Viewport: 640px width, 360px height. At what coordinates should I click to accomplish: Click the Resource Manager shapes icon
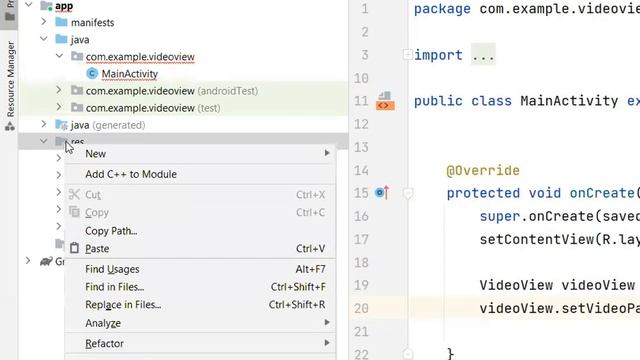coord(10,126)
